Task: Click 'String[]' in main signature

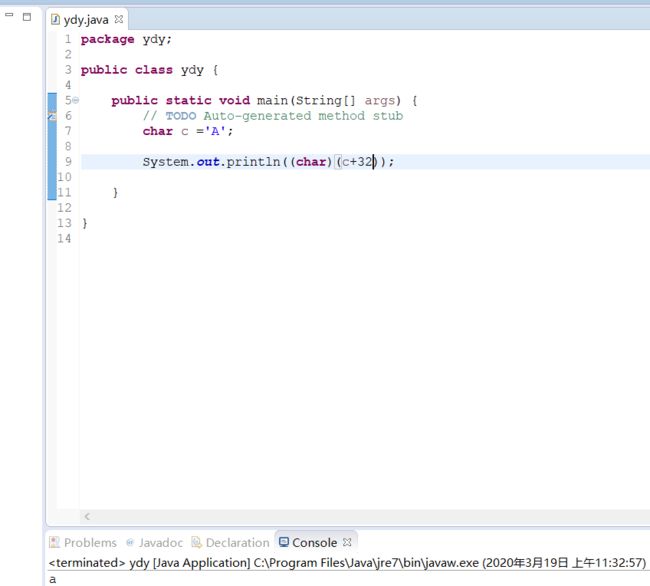Action: coord(325,100)
